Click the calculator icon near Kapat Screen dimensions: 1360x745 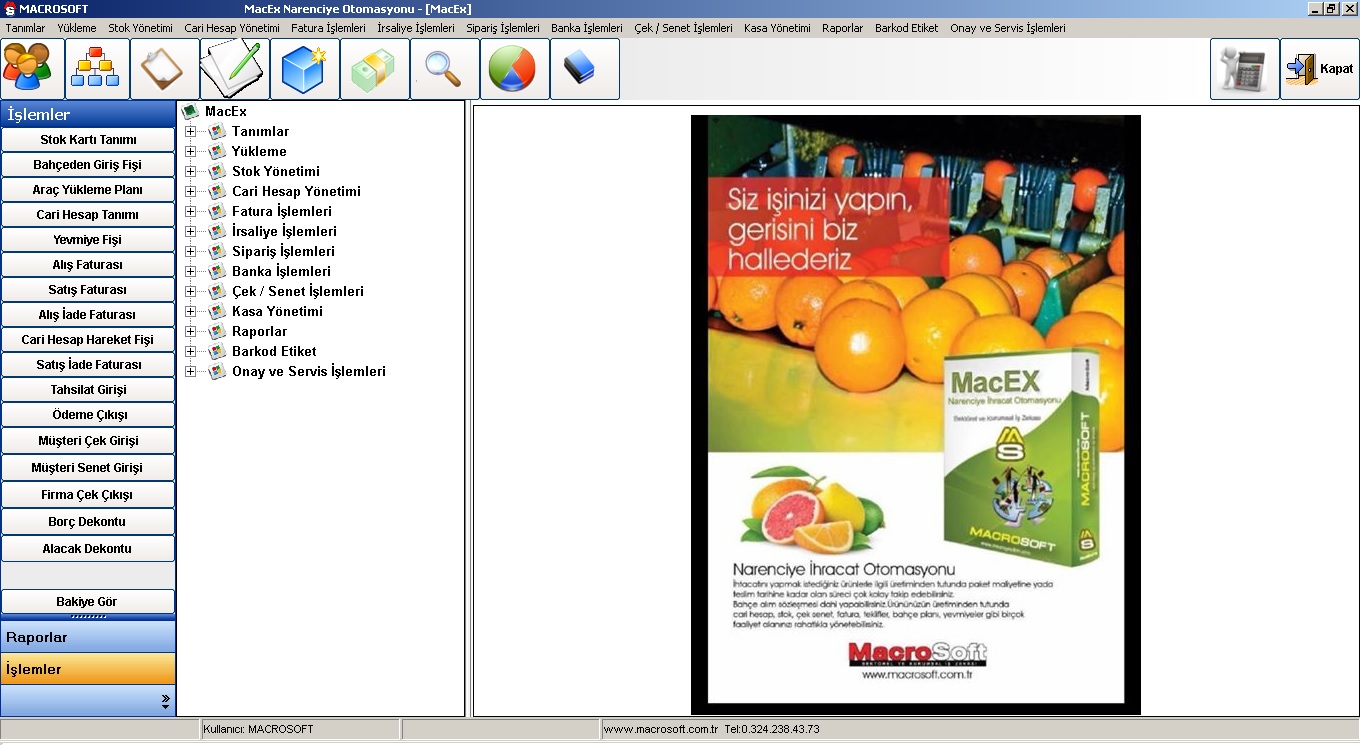click(x=1243, y=70)
